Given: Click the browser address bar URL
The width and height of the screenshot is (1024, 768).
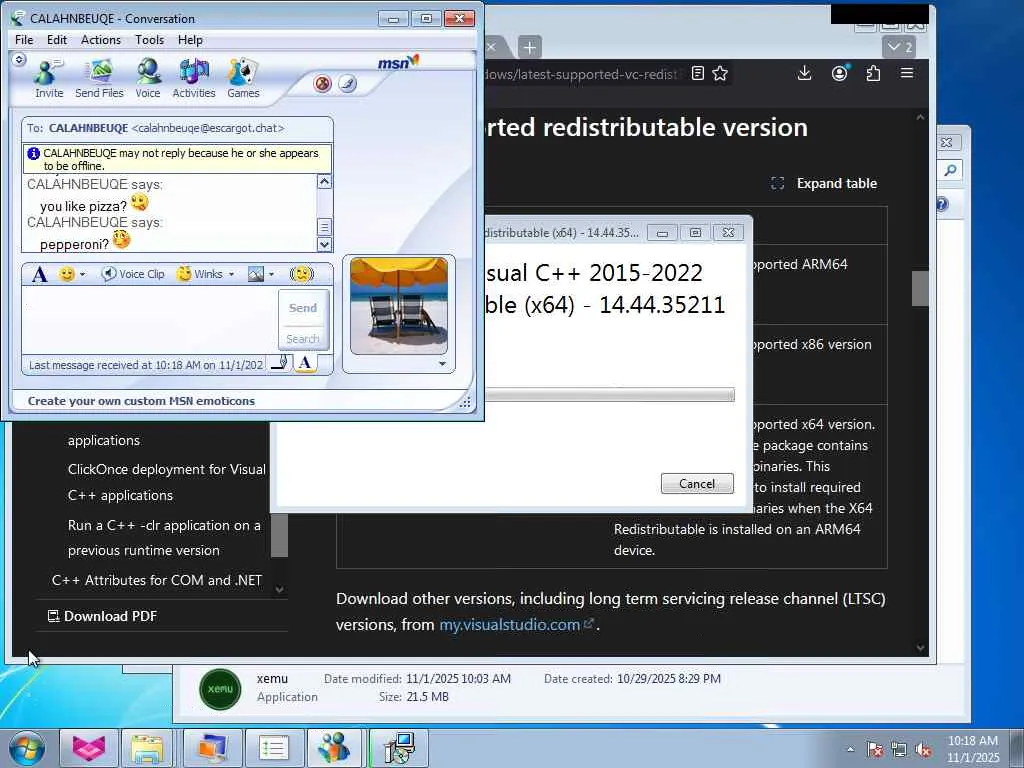Looking at the screenshot, I should (581, 74).
